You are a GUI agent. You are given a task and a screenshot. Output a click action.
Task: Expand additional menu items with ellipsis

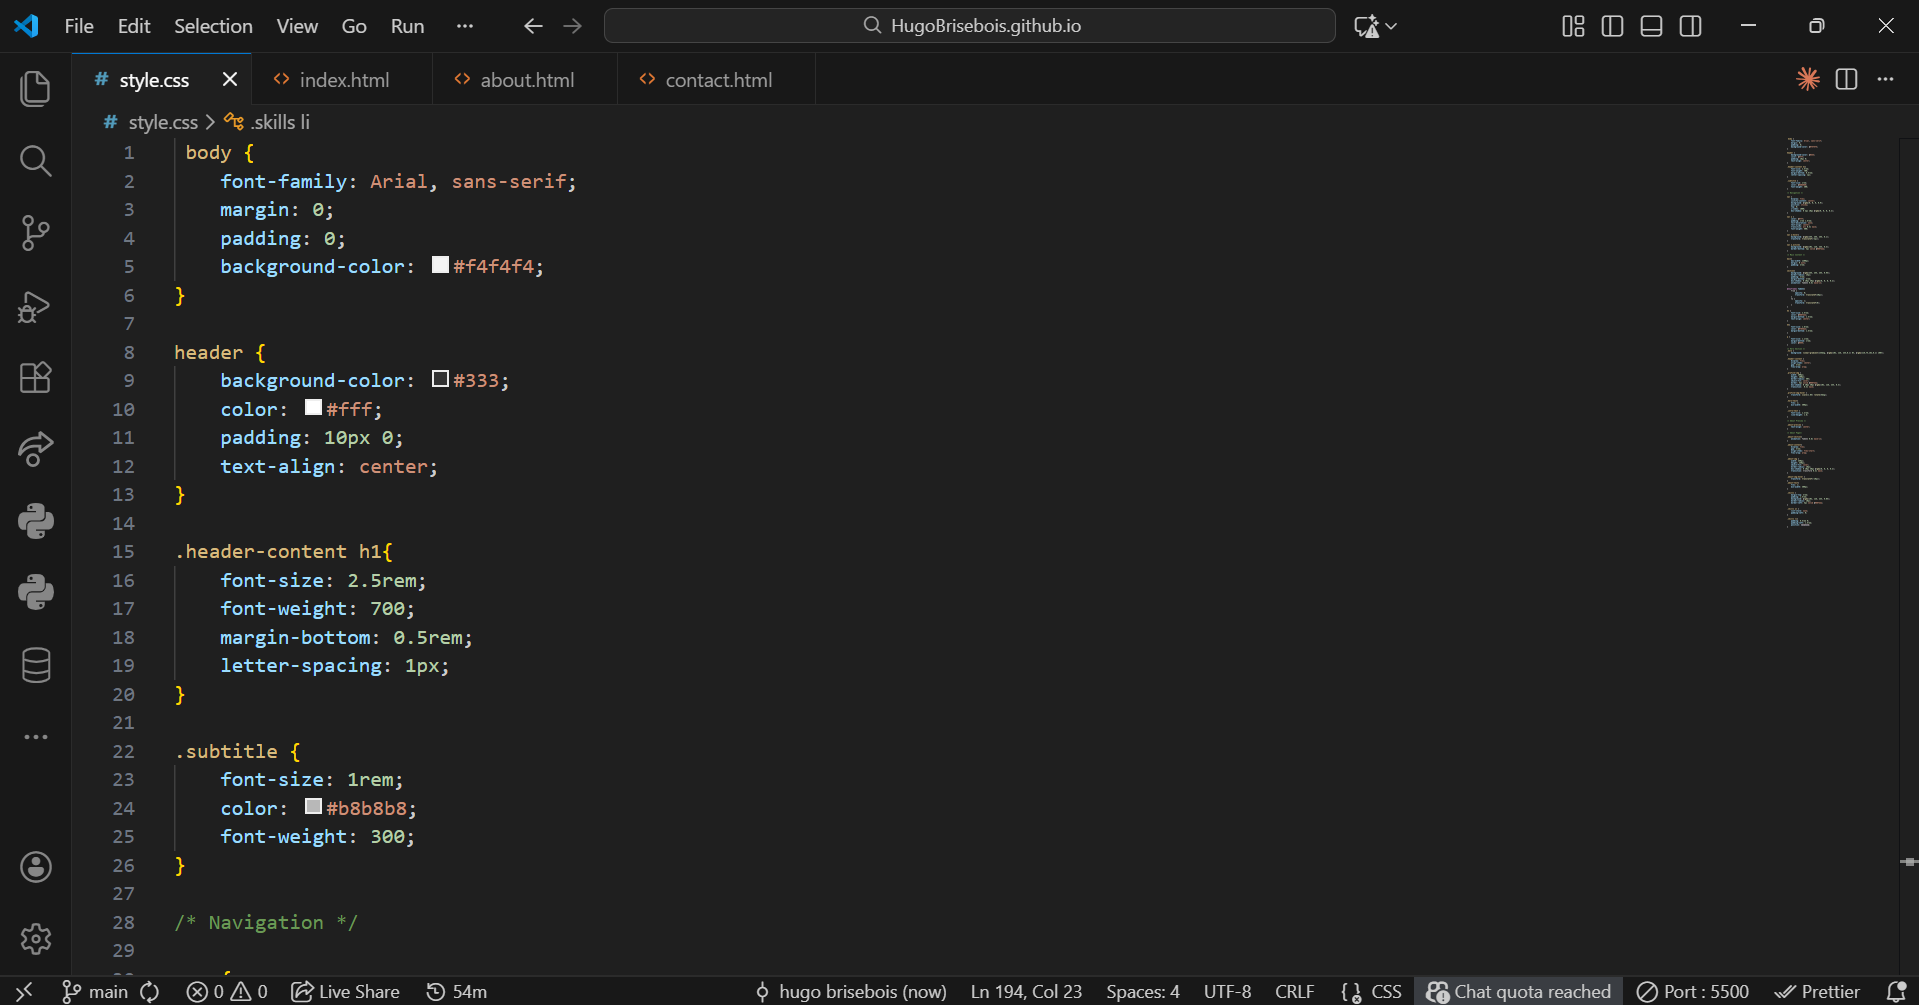click(x=464, y=26)
